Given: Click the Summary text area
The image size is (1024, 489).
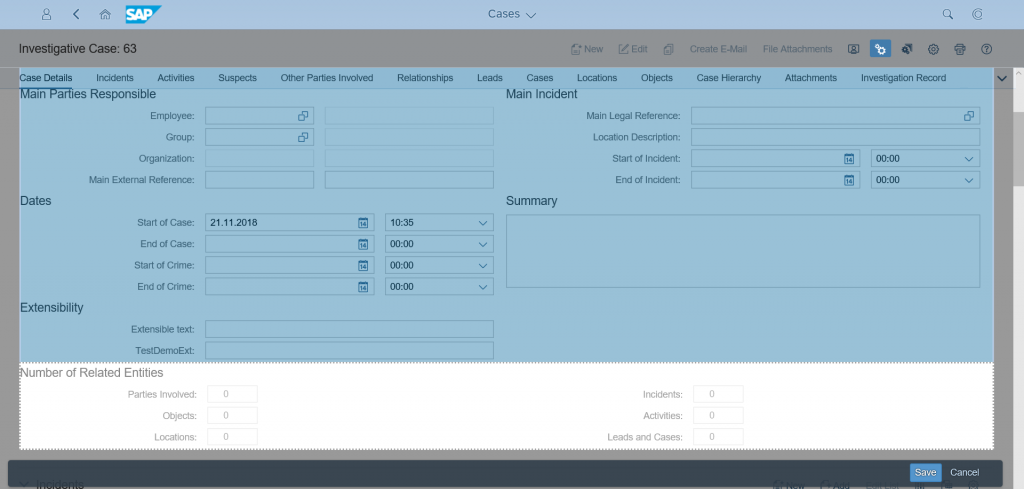Looking at the screenshot, I should tap(743, 251).
